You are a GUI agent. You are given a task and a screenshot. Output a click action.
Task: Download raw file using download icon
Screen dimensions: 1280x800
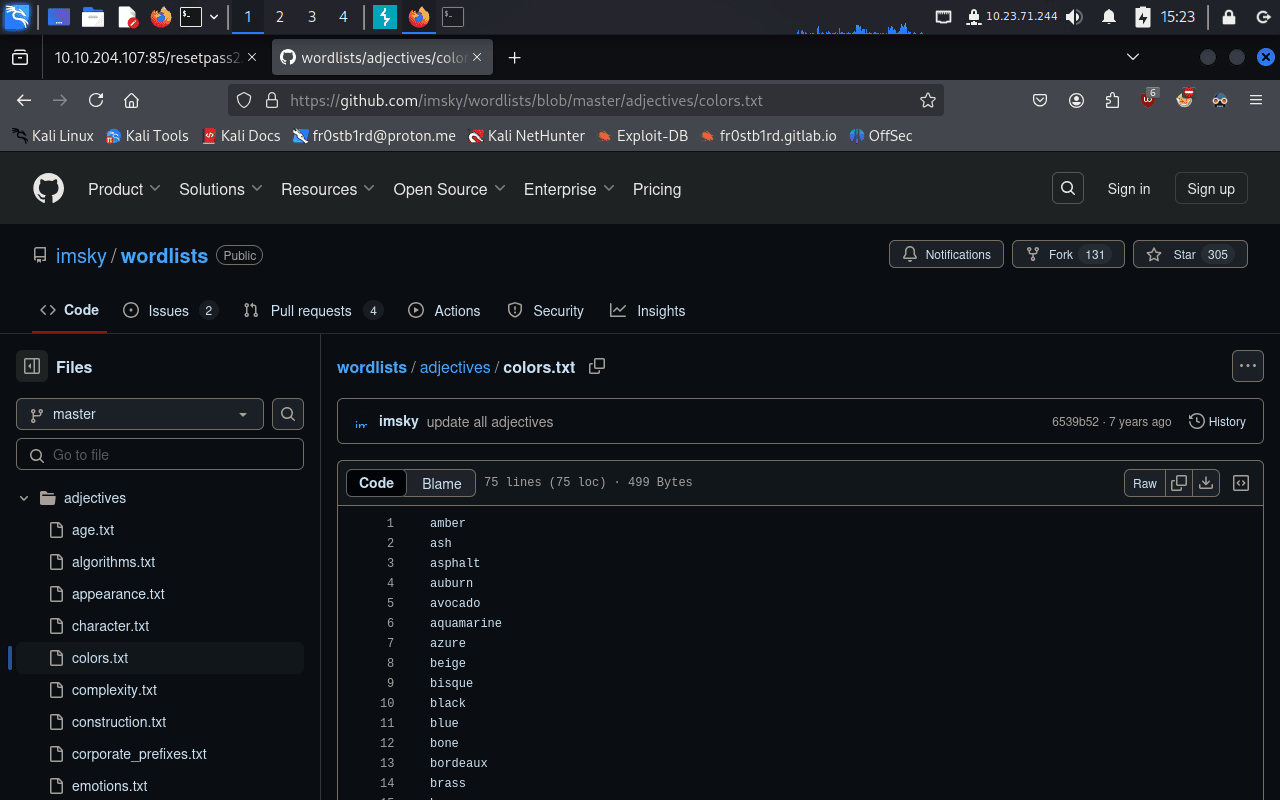(1206, 483)
